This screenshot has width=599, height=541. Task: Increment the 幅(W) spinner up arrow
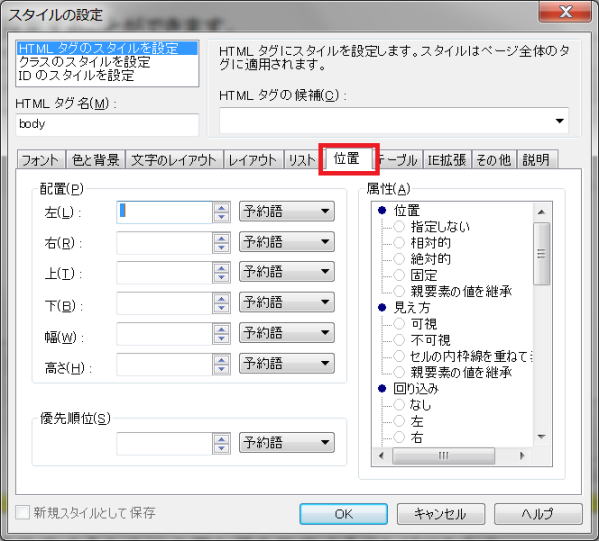pyautogui.click(x=222, y=329)
